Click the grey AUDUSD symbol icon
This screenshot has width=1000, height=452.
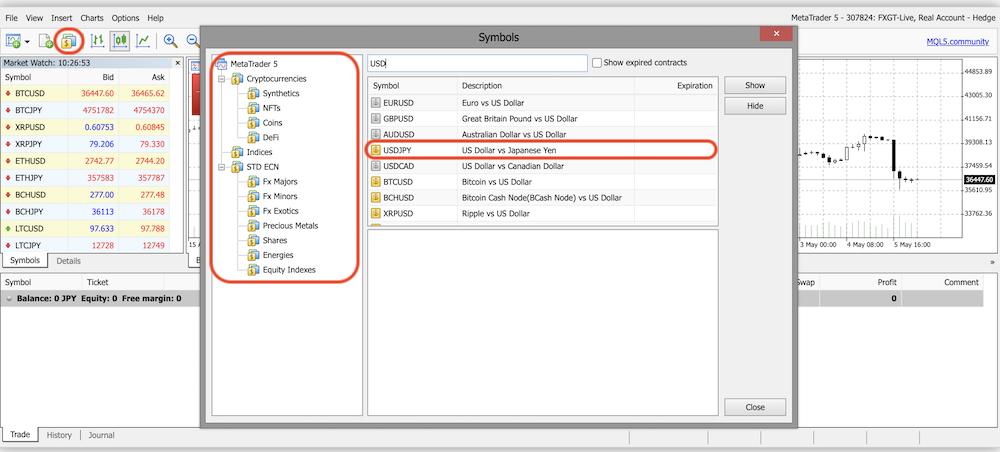(x=376, y=135)
